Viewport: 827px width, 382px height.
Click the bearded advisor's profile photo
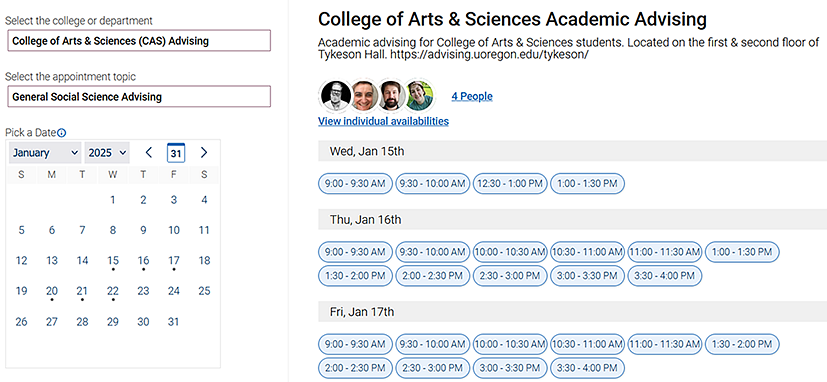[391, 96]
